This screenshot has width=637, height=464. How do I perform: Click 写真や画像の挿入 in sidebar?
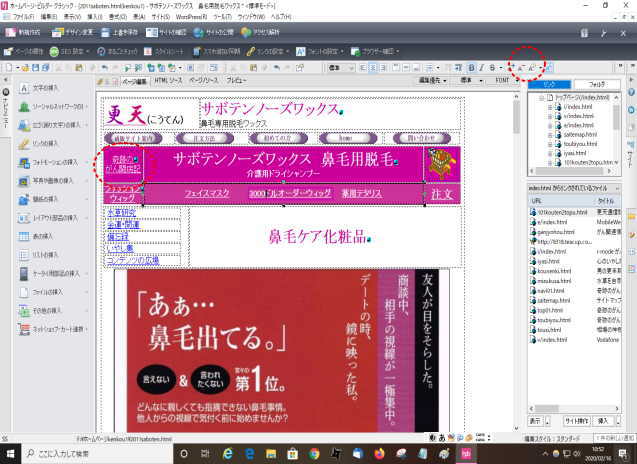point(46,180)
